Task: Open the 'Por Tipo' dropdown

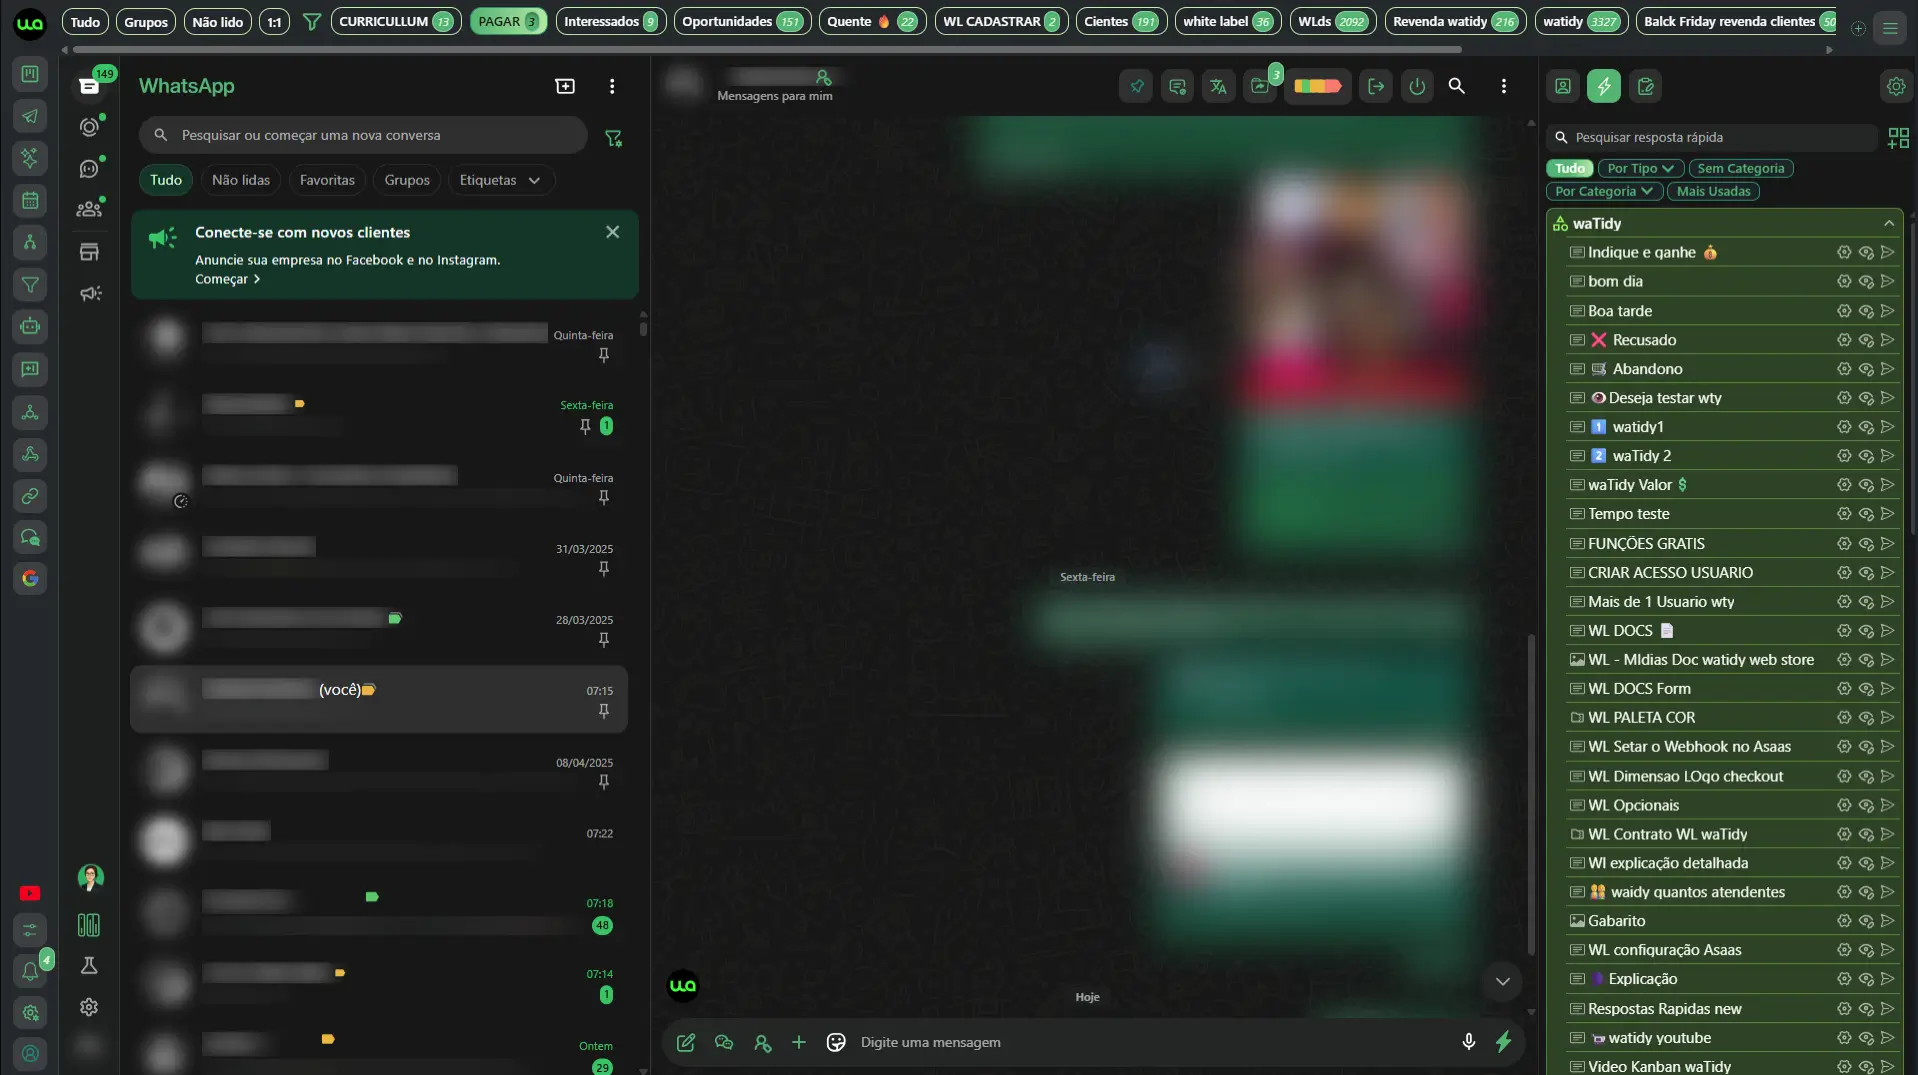Action: click(1640, 168)
